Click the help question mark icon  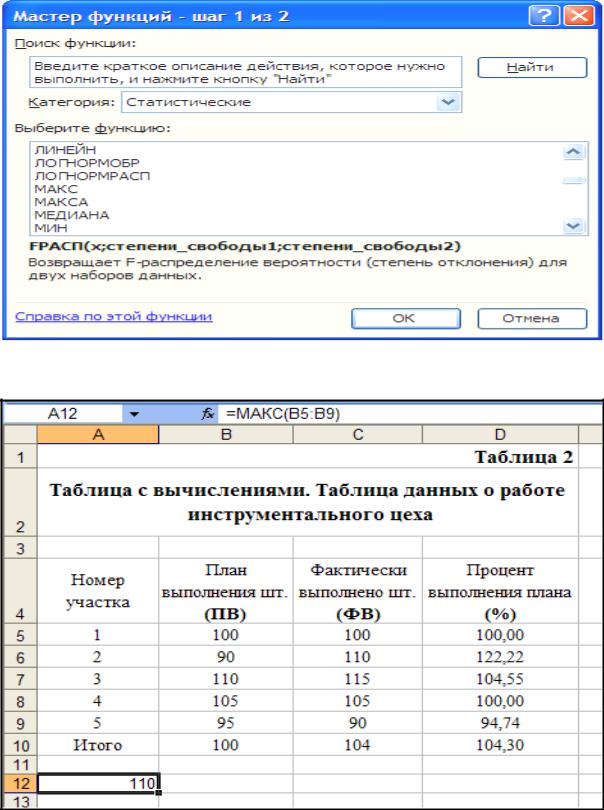[545, 16]
